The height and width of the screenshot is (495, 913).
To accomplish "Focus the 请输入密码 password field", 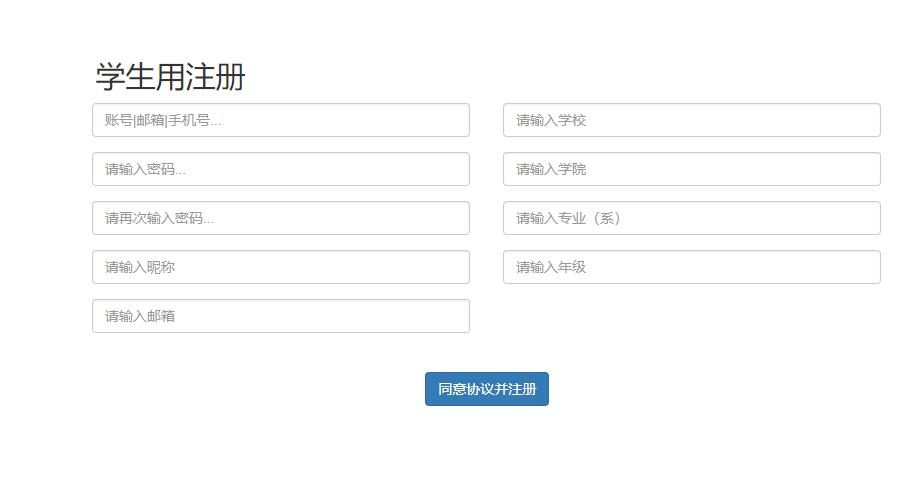I will click(x=280, y=169).
